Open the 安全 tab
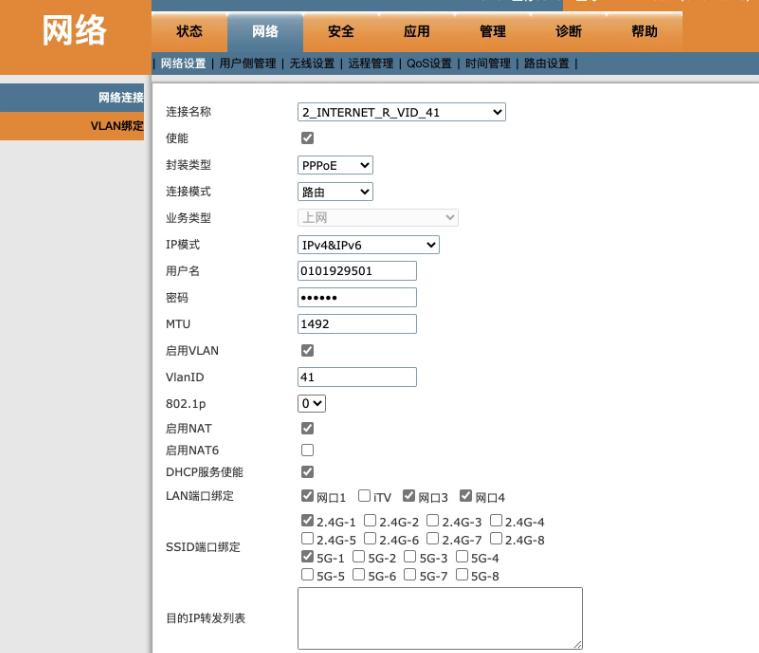Screen dimensions: 759x653 [x=341, y=32]
